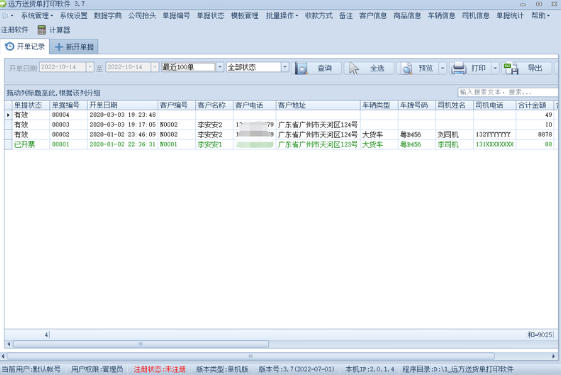Viewport: 561px width, 375px height.
Task: Sort by the 开单日期 column header
Action: click(123, 105)
